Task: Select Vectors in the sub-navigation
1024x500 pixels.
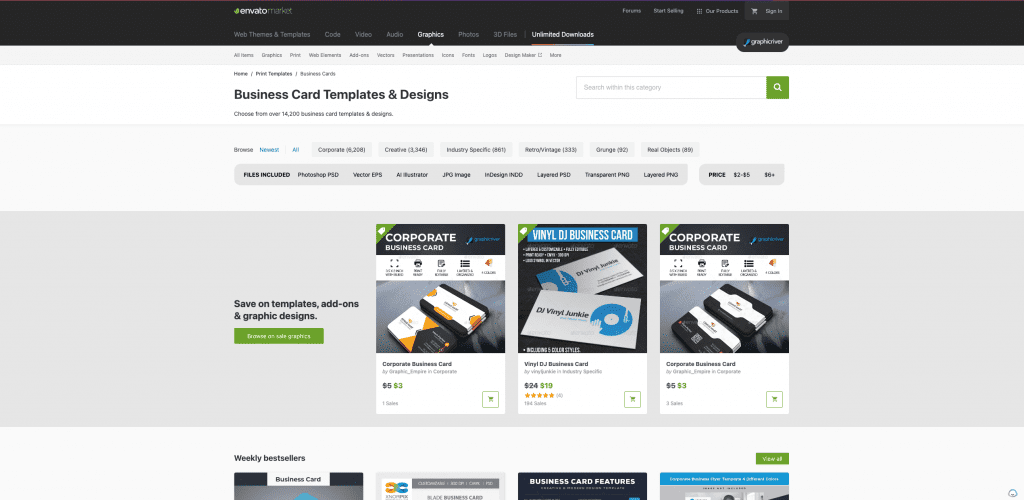Action: click(x=385, y=55)
